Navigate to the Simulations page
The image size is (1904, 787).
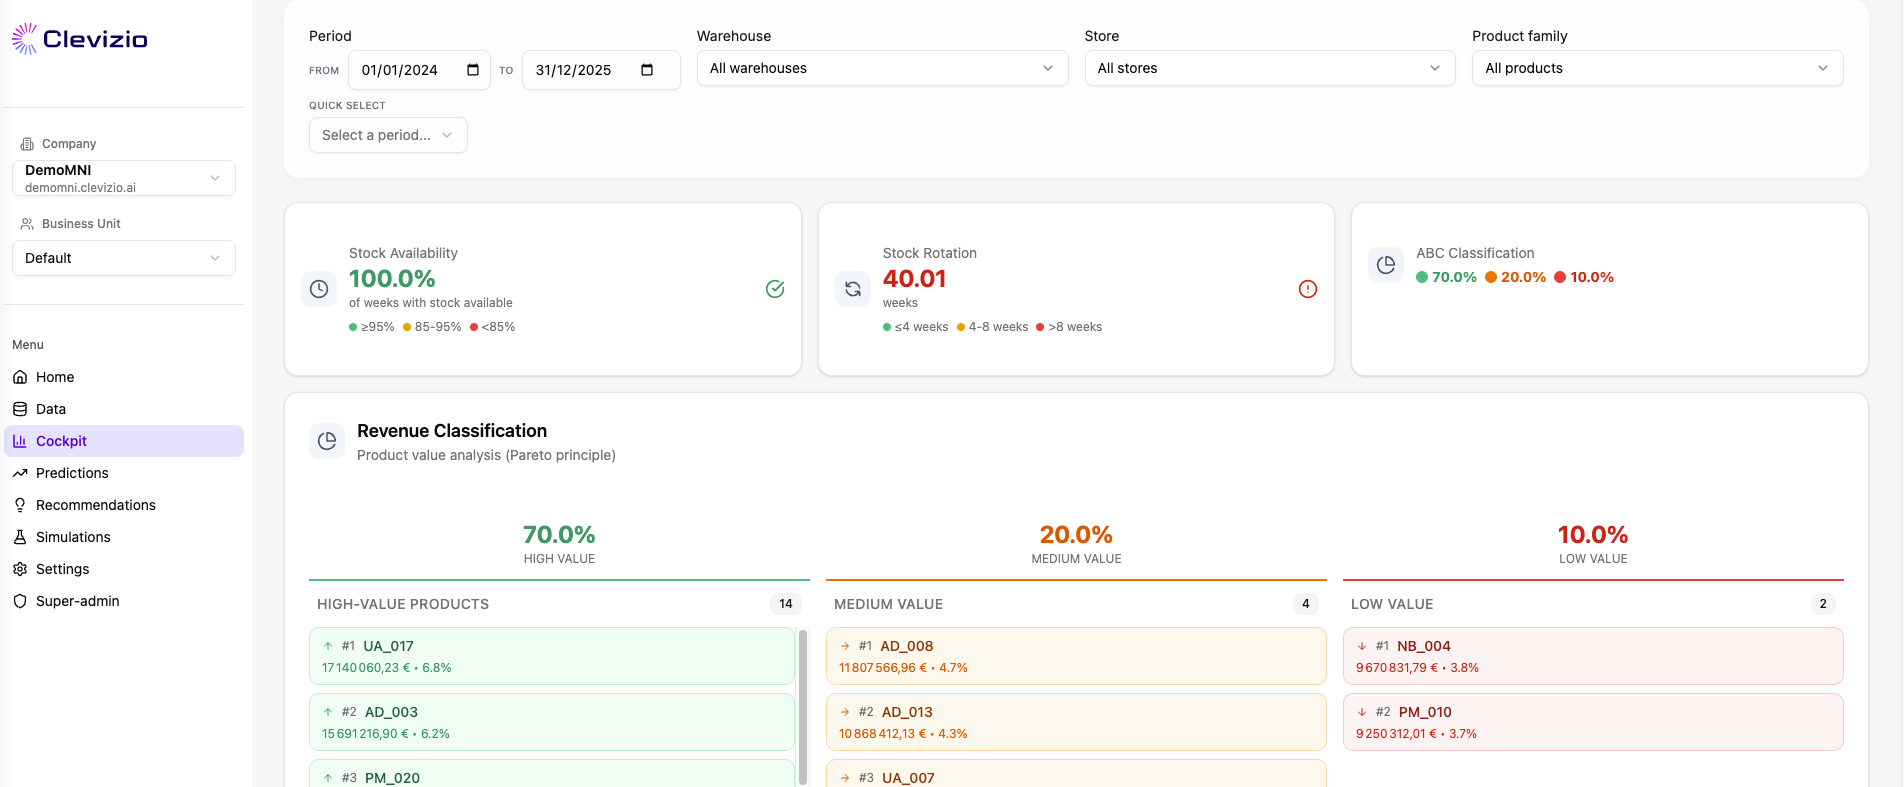coord(73,537)
